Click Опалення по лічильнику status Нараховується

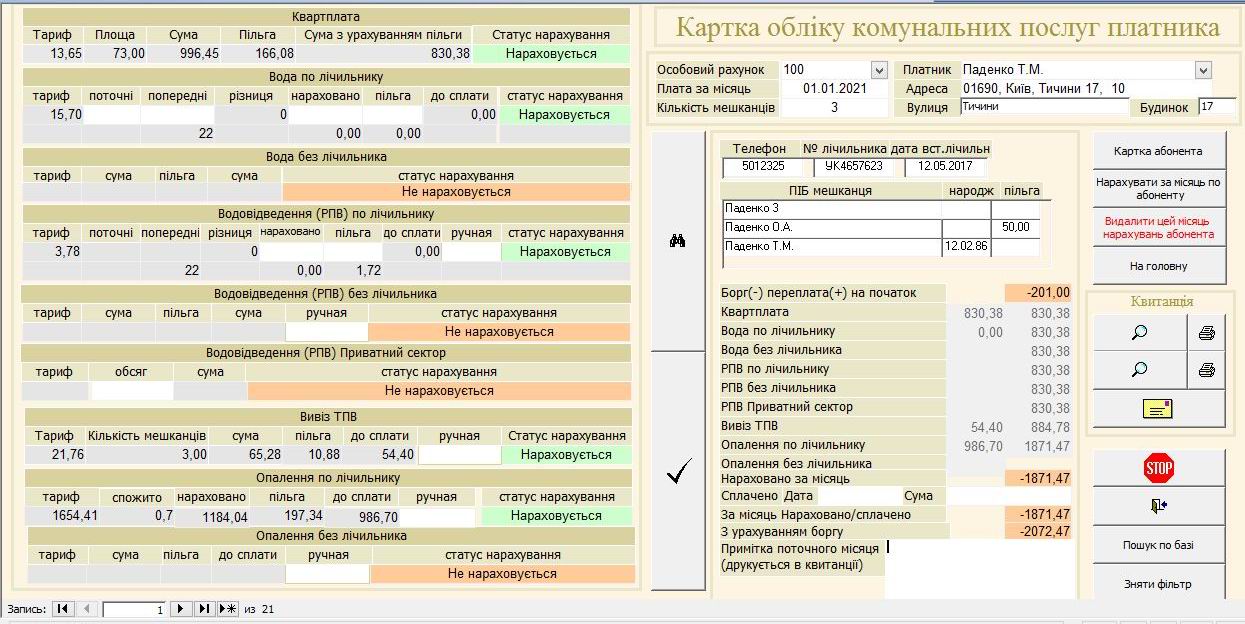coord(556,516)
